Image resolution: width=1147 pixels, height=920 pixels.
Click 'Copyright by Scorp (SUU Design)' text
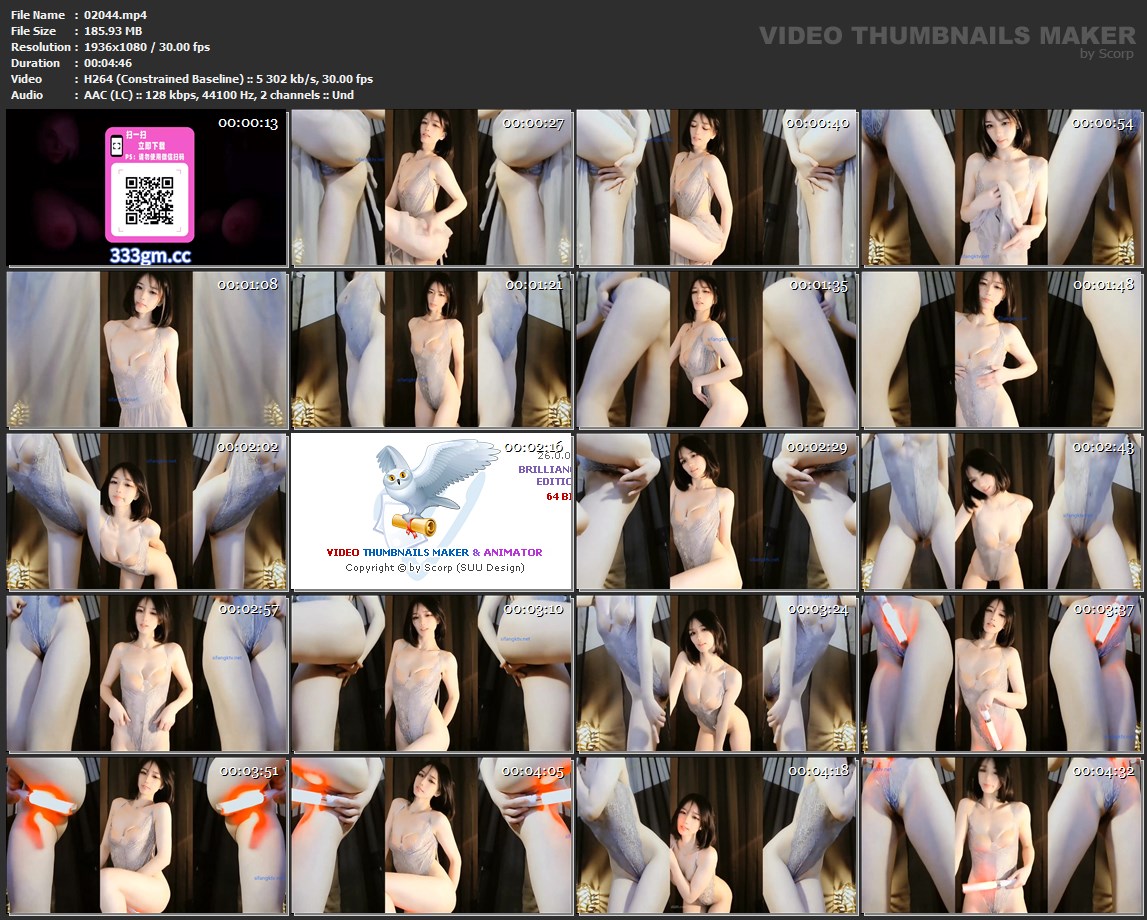pos(435,568)
